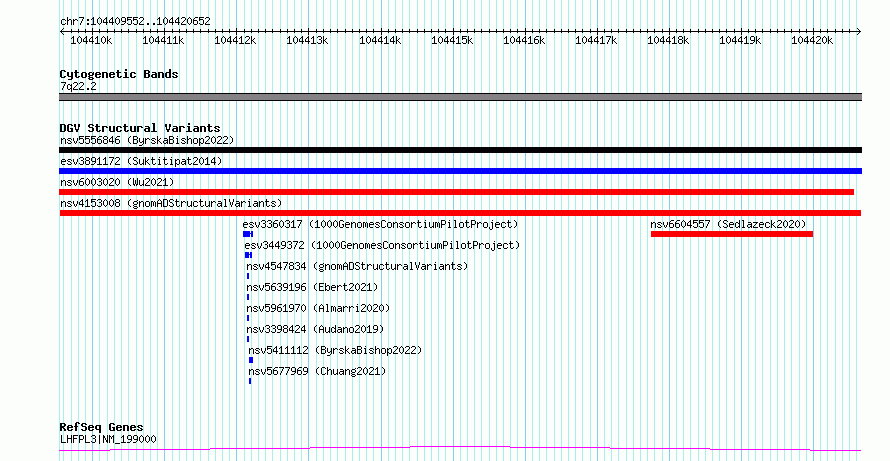Click the 7q22.2 band label
The width and height of the screenshot is (890, 461).
[78, 86]
